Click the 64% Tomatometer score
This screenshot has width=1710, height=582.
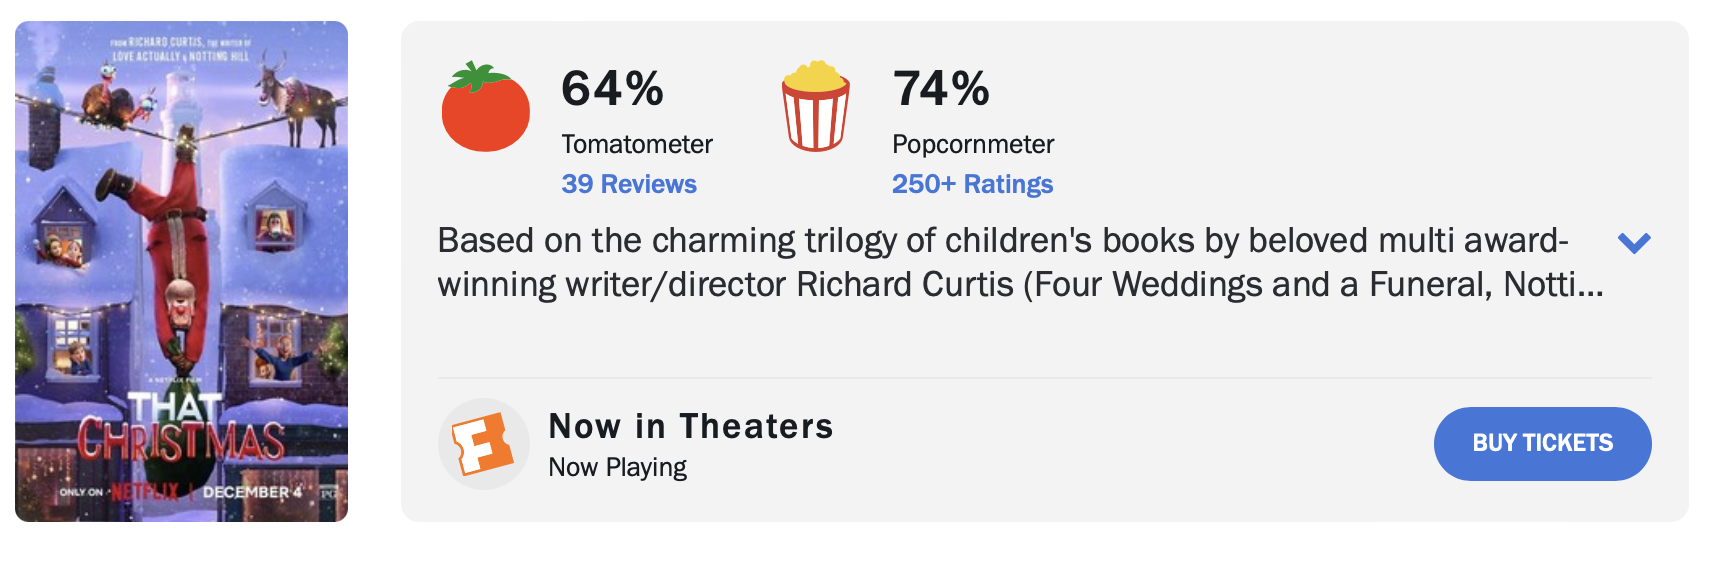click(612, 88)
